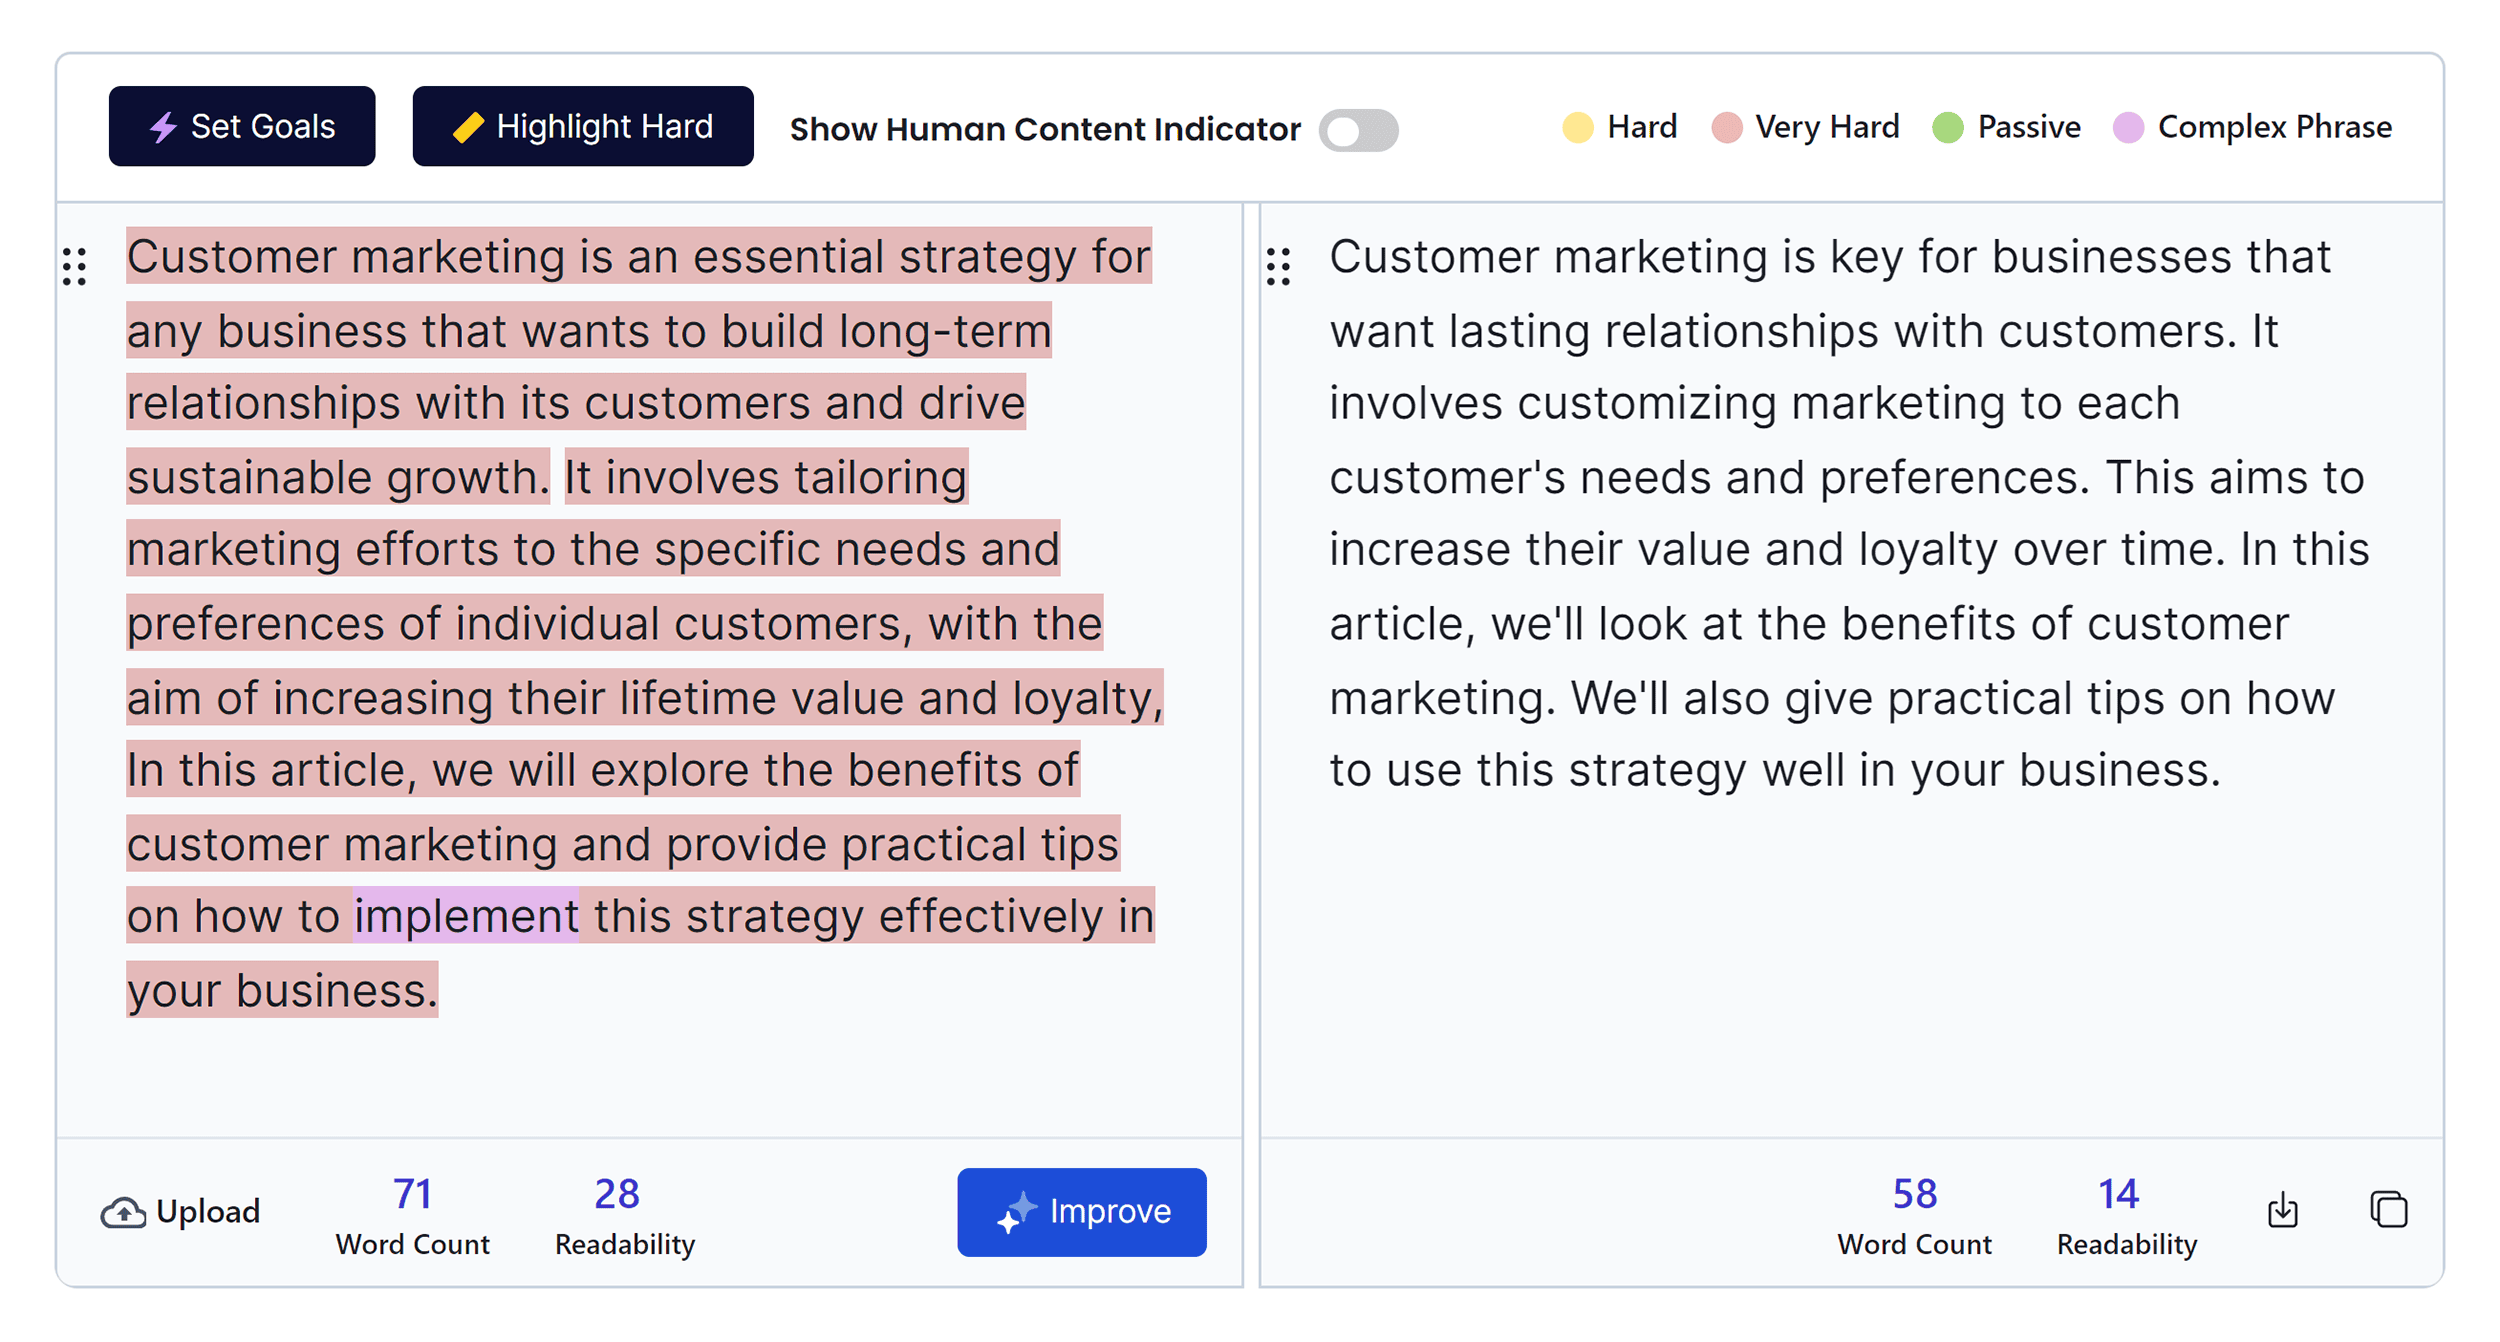Click the highlighter icon in Highlight Hard
This screenshot has height=1342, width=2500.
click(x=470, y=126)
